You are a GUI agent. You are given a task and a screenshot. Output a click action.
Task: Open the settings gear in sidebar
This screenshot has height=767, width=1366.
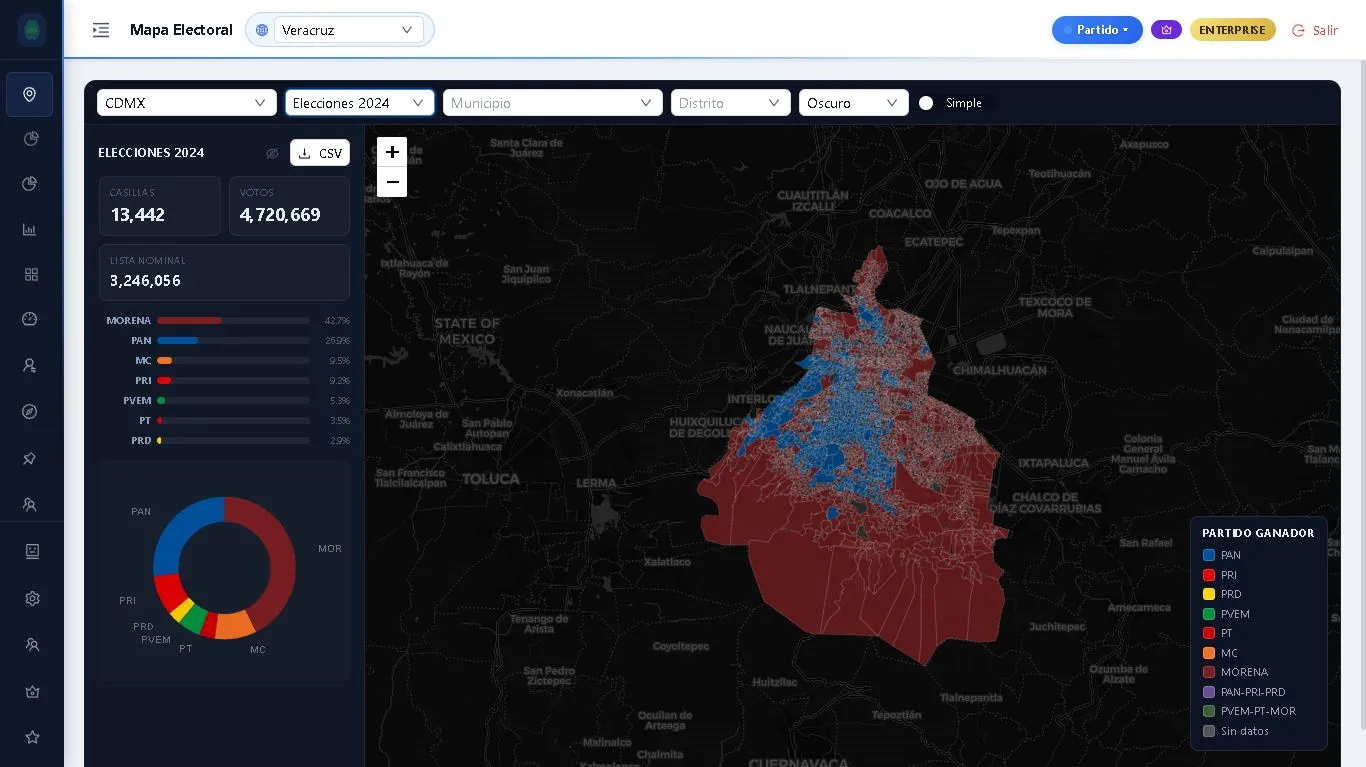[32, 598]
